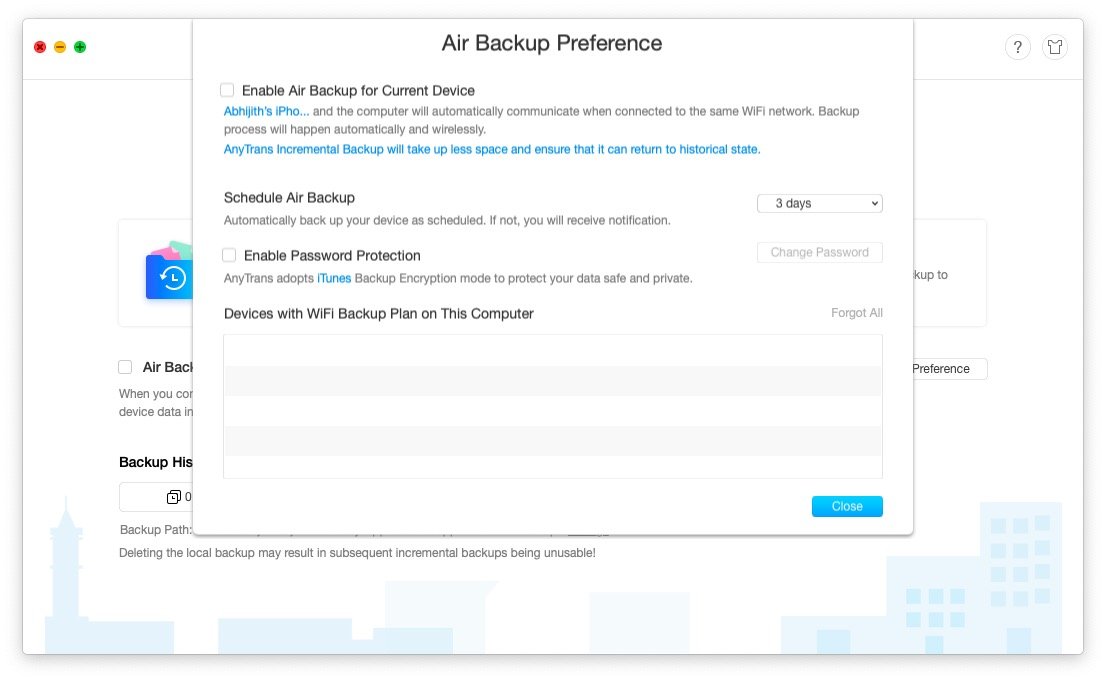Tick Enable Password Protection checkbox

[229, 255]
